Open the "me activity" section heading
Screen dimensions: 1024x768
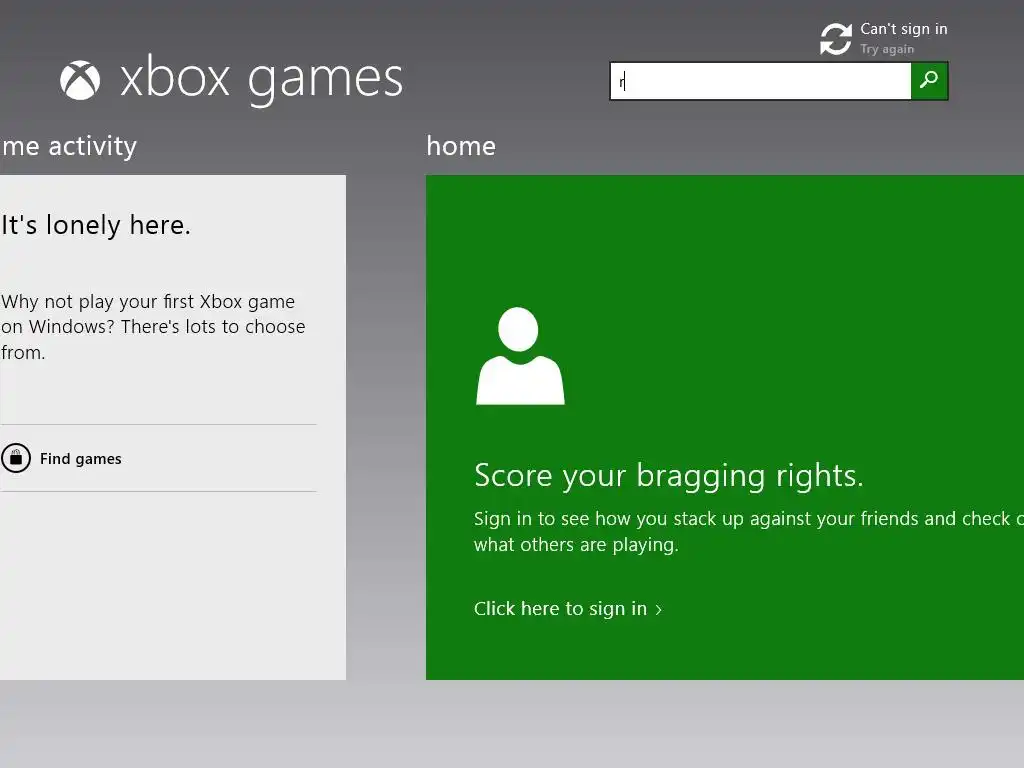69,146
